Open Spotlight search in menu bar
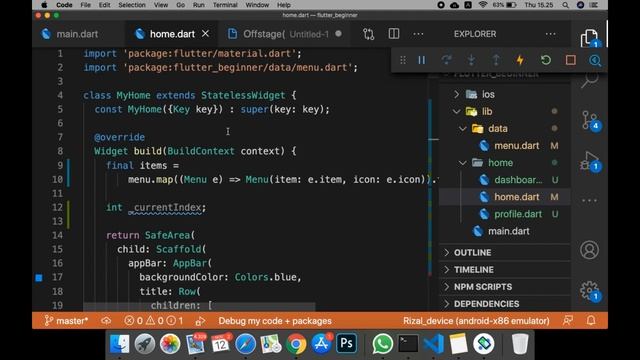640x360 pixels. pyautogui.click(x=565, y=5)
